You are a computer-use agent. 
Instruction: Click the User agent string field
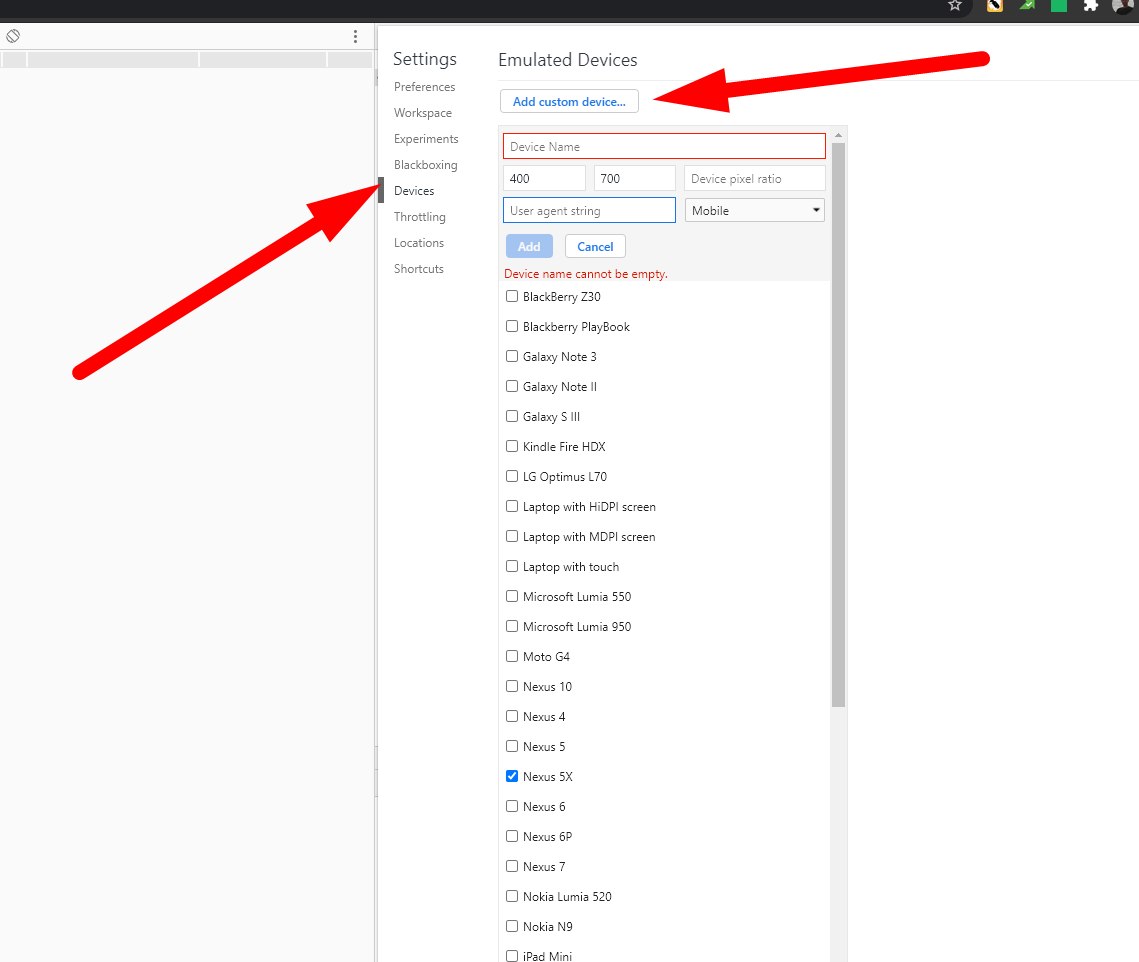pos(589,210)
